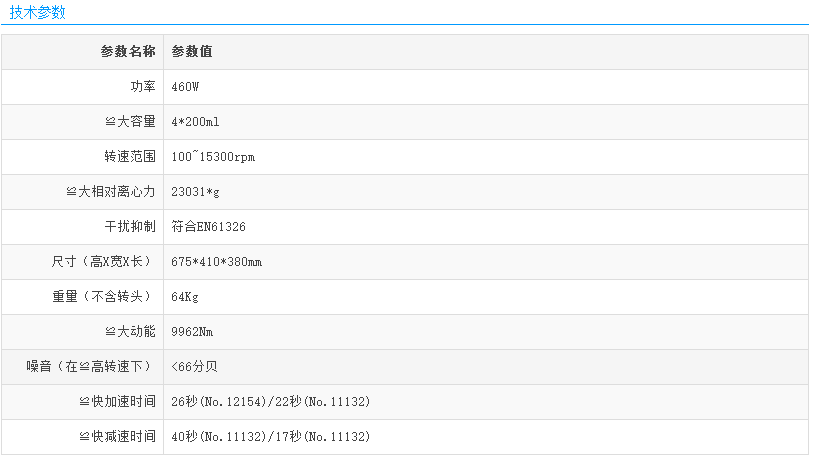Click the 460W power value

click(186, 87)
